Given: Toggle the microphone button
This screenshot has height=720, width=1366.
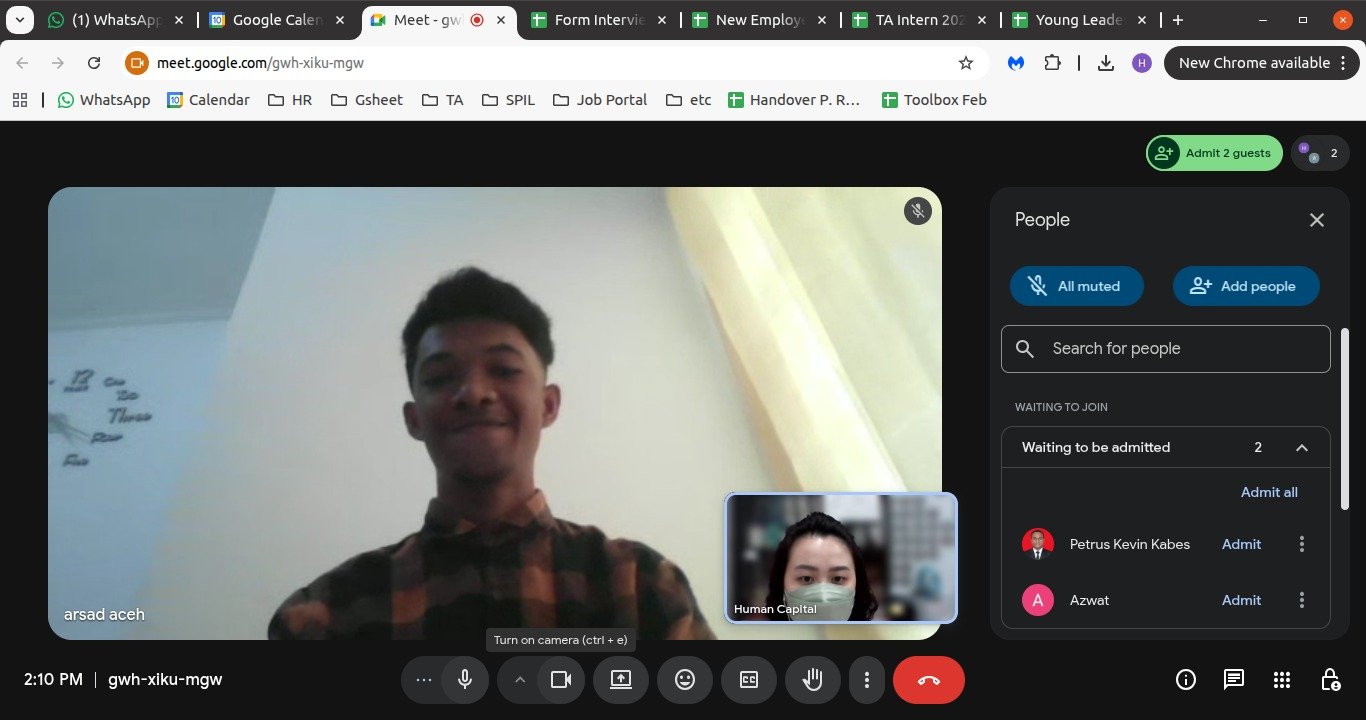Looking at the screenshot, I should [465, 680].
